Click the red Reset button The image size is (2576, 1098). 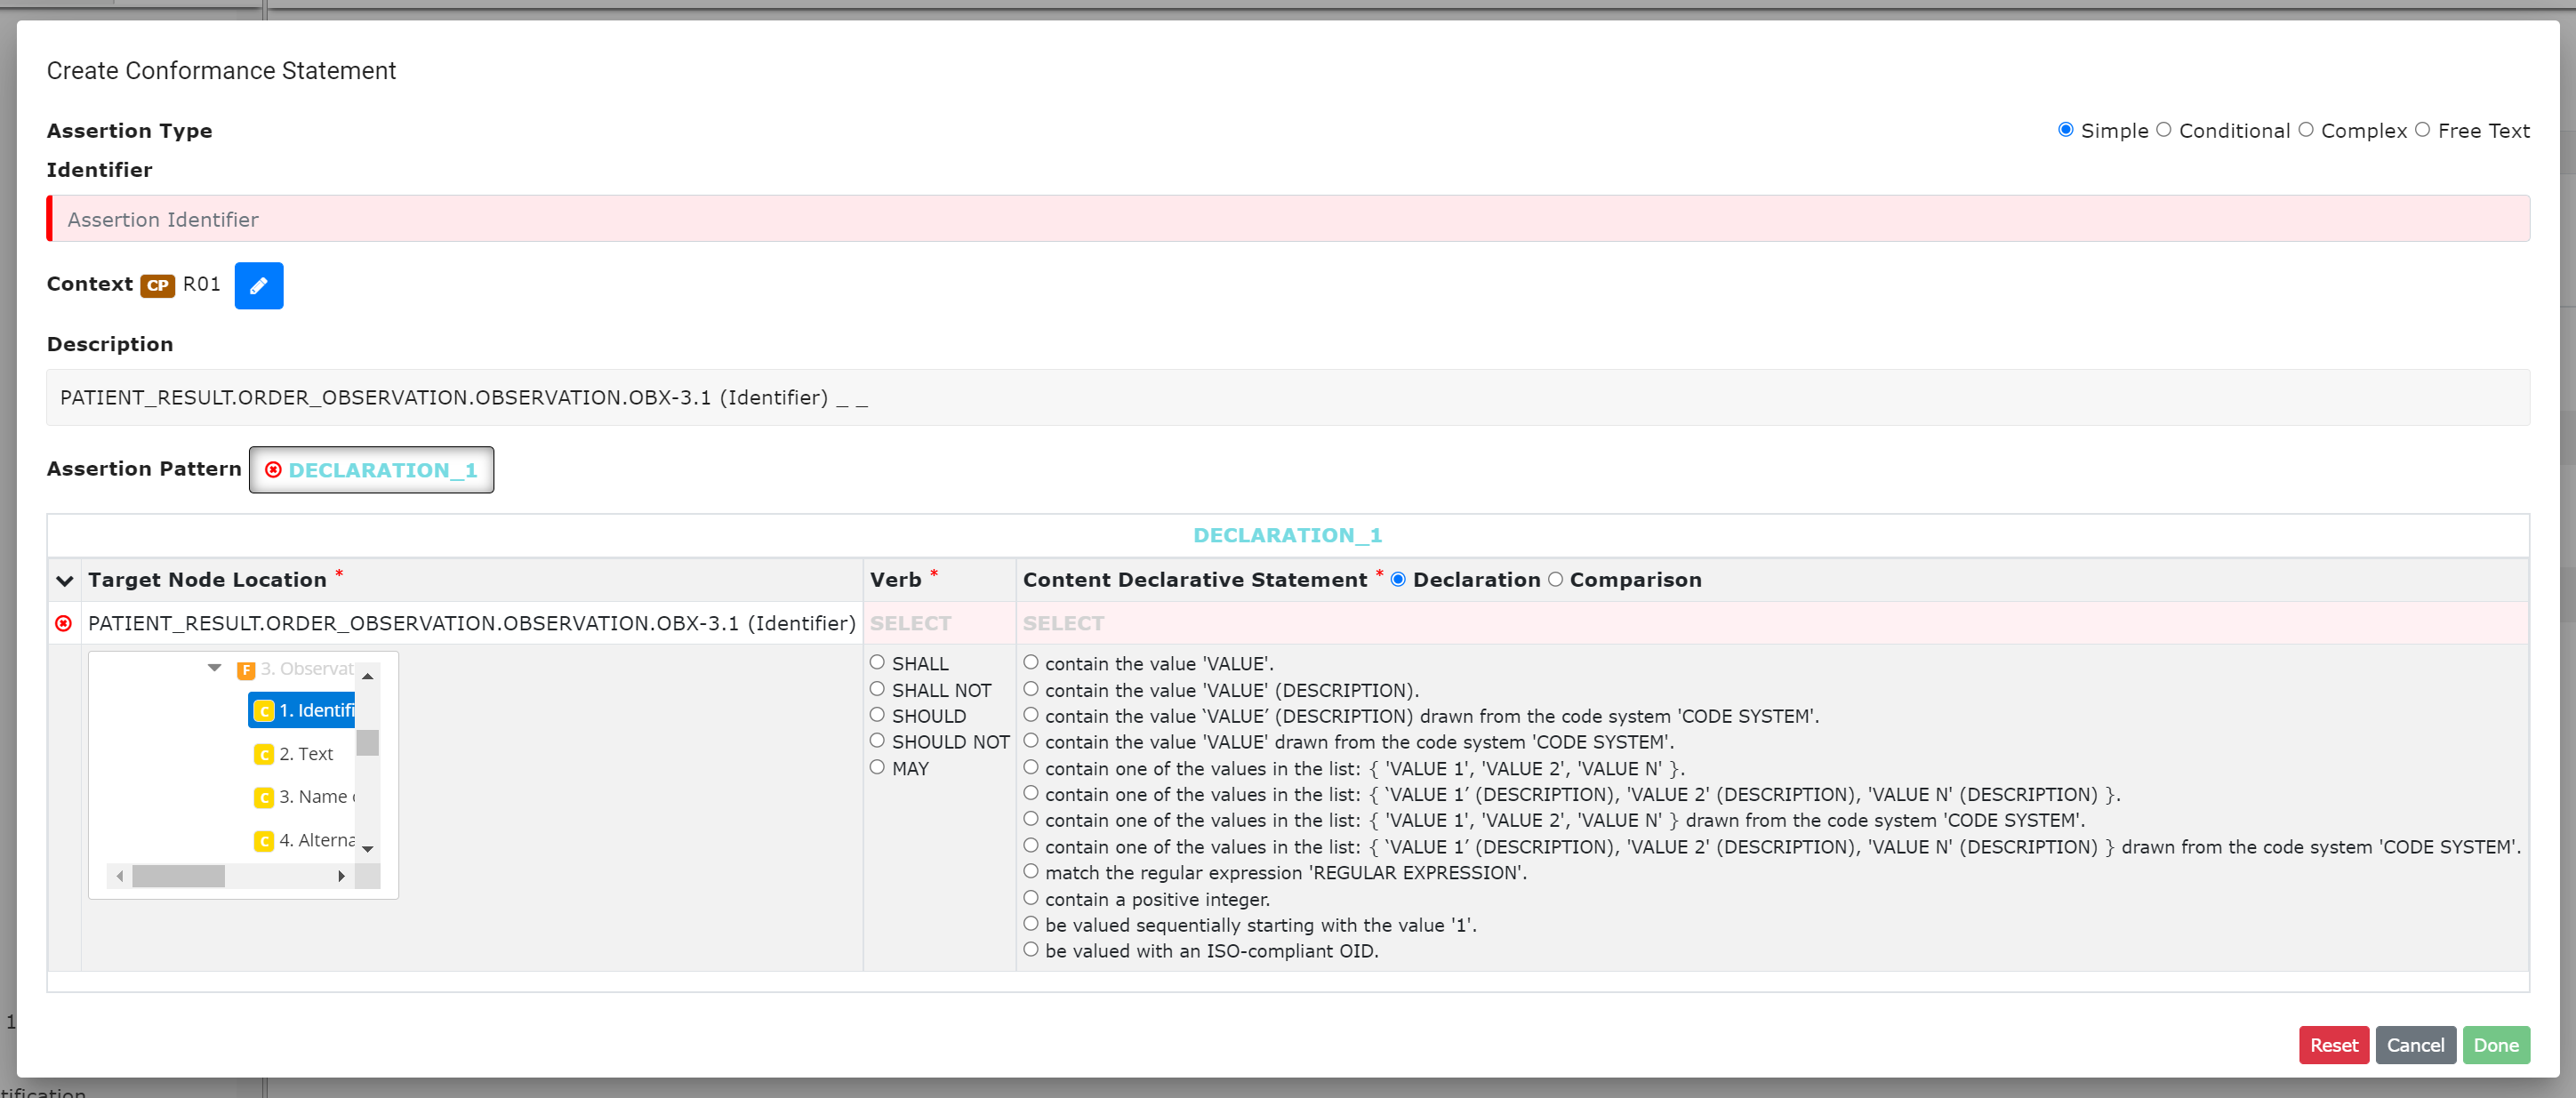[x=2334, y=1044]
